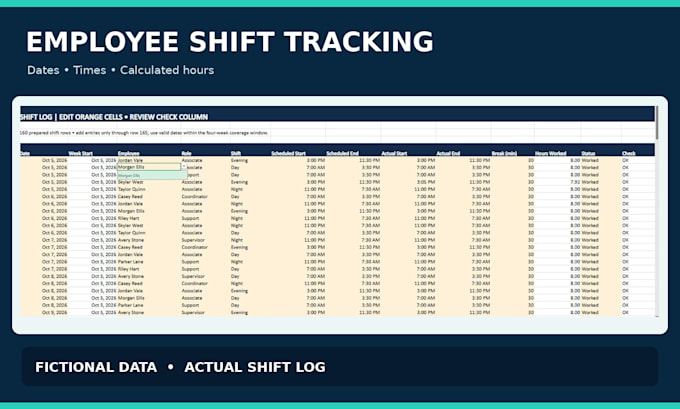Select Casey Reed in the Oct 6 row
This screenshot has height=409, width=680.
point(130,196)
